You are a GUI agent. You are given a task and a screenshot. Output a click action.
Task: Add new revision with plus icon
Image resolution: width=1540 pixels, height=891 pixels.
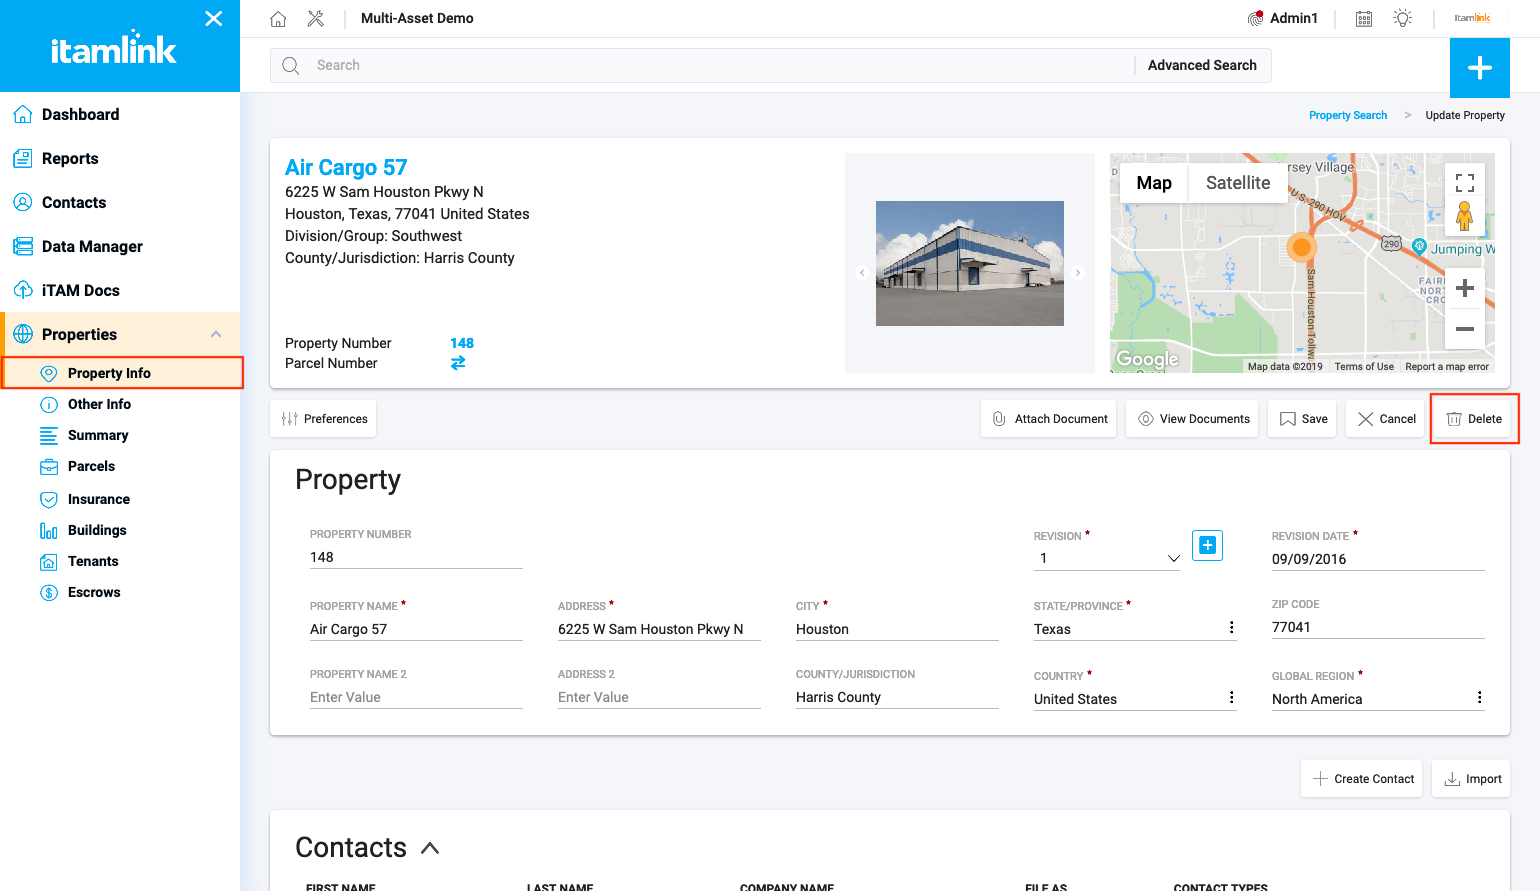[x=1207, y=545]
